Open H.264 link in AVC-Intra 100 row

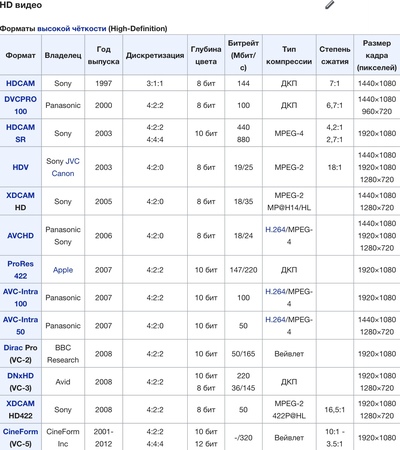[x=275, y=292]
